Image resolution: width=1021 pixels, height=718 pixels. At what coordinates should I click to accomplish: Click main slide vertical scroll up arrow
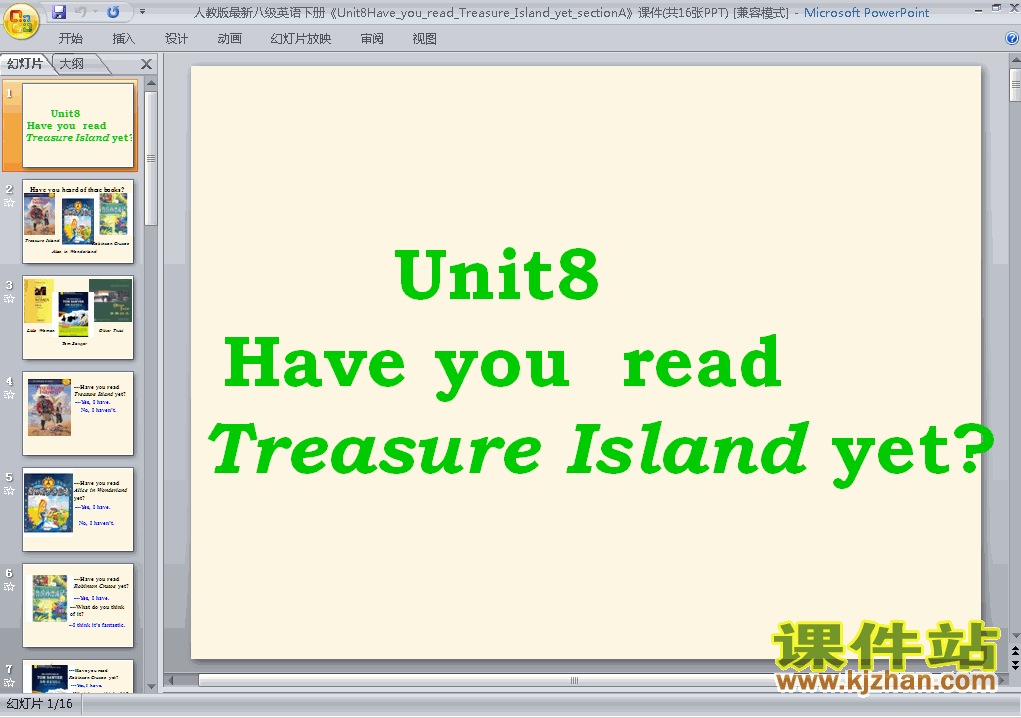coord(1015,60)
